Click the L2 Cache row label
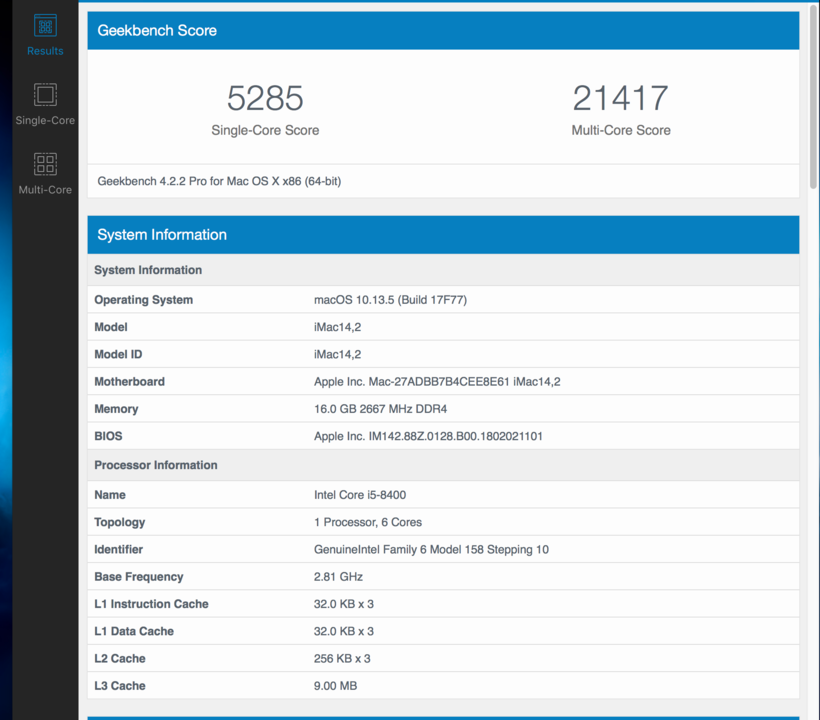820x720 pixels. 120,658
